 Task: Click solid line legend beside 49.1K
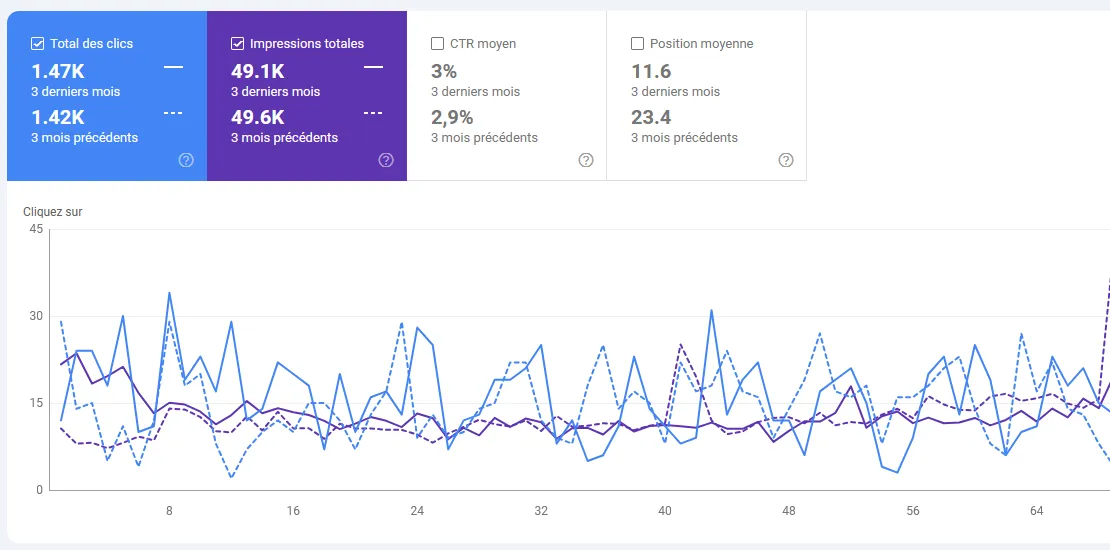coord(373,67)
